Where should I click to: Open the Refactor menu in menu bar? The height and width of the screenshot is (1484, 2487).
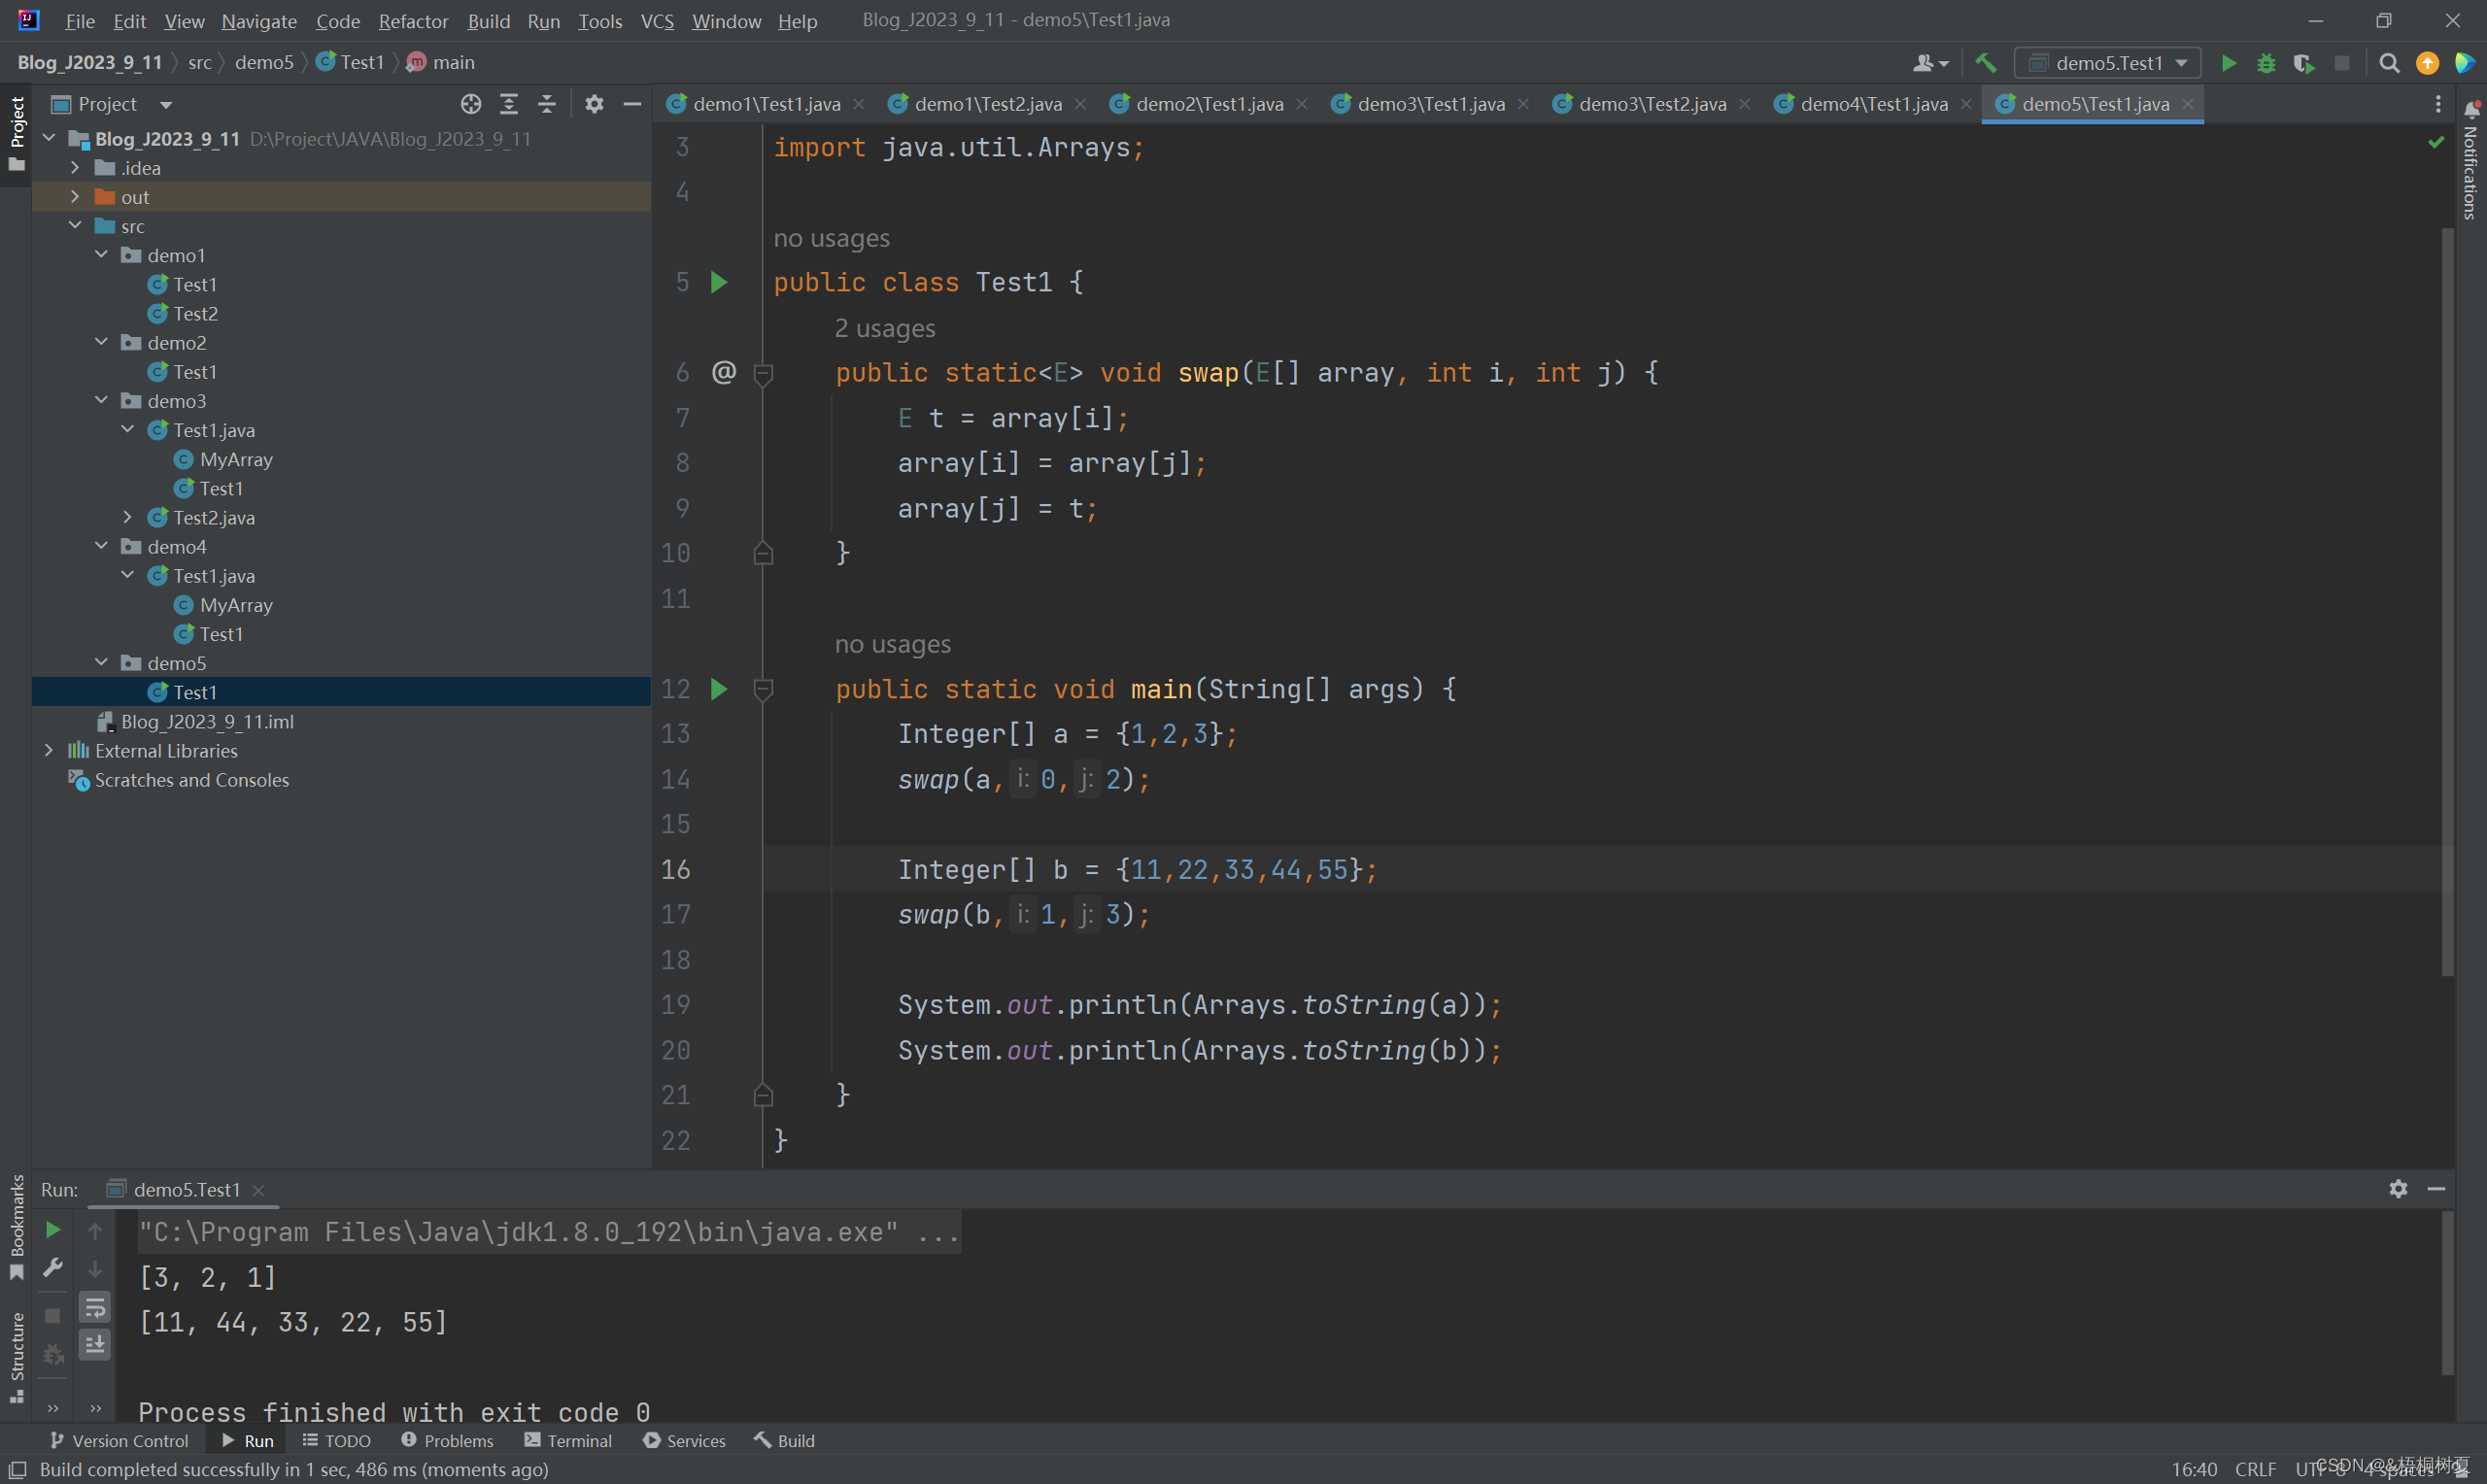tap(412, 19)
